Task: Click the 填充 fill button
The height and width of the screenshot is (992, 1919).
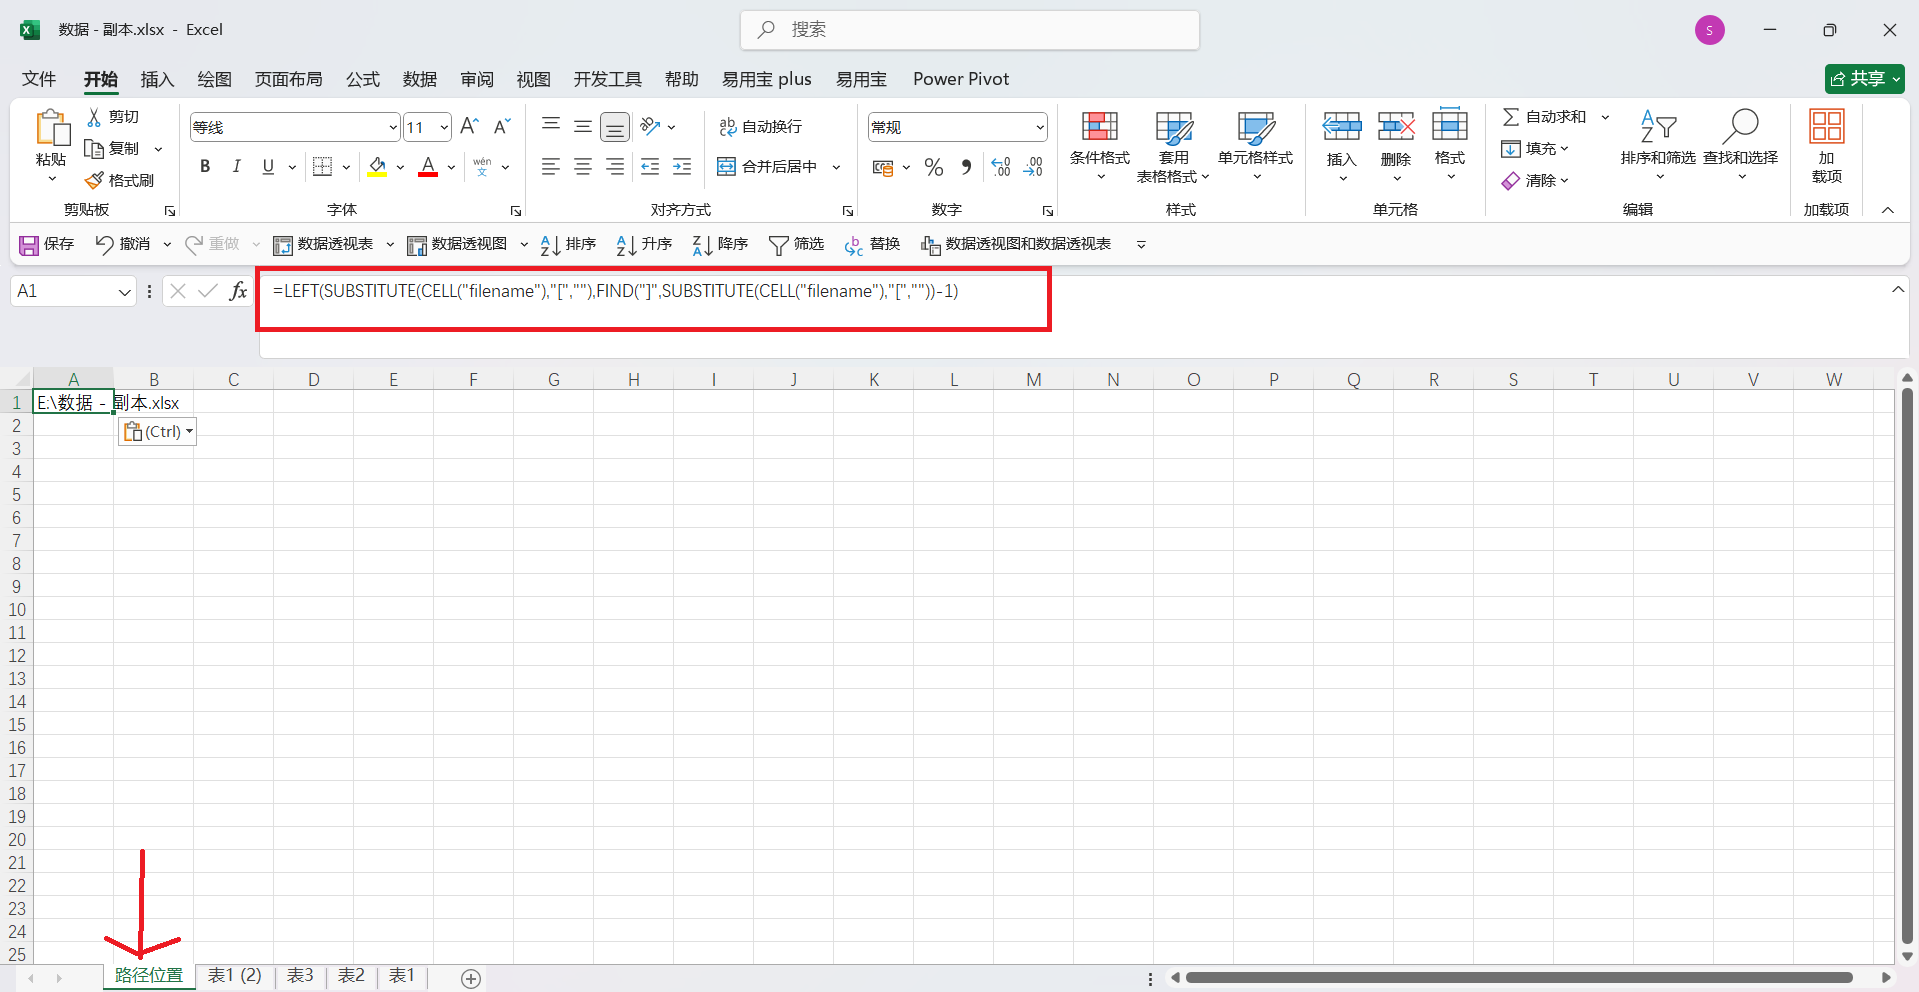Action: tap(1535, 149)
